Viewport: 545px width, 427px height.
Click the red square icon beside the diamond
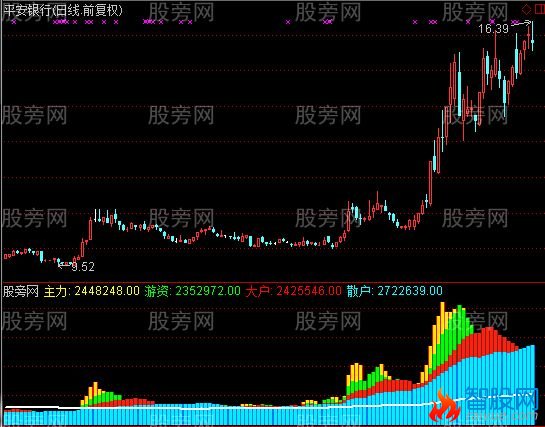[539, 9]
